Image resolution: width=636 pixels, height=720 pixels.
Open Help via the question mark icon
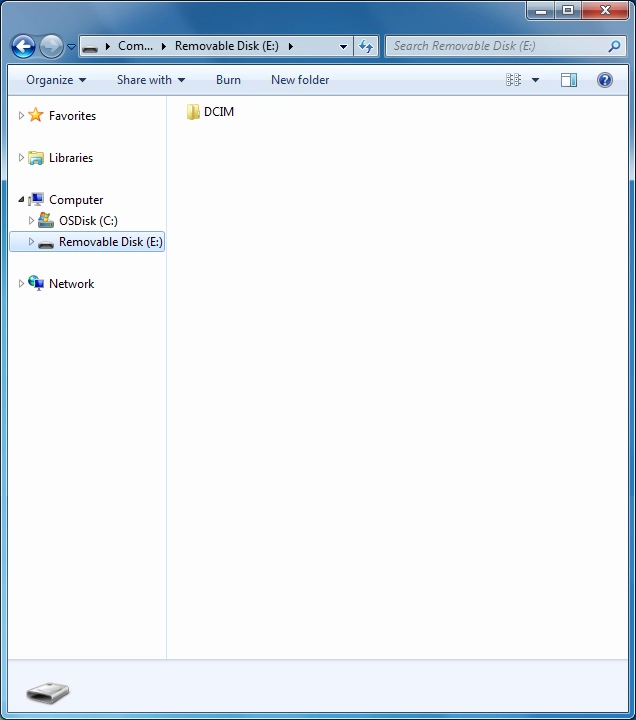click(x=605, y=80)
